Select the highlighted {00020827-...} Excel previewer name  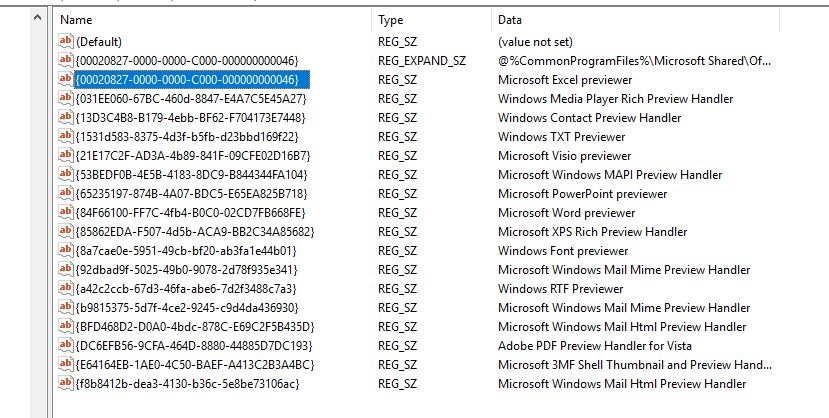[x=187, y=79]
